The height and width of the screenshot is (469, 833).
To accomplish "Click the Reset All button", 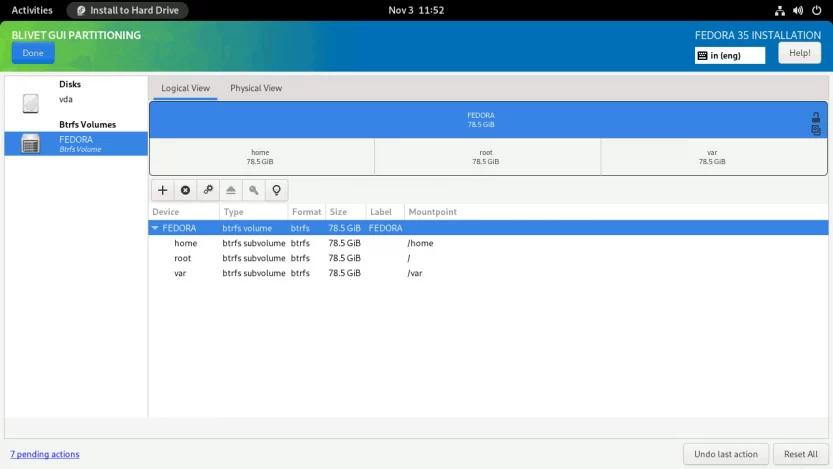I will click(801, 454).
